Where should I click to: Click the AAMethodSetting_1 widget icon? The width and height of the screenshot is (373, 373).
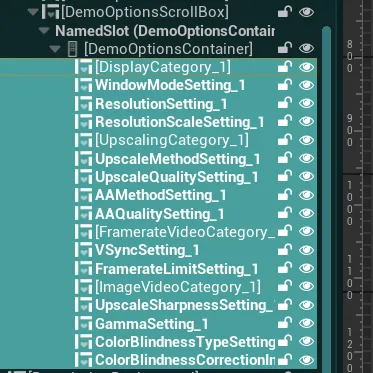pyautogui.click(x=84, y=195)
